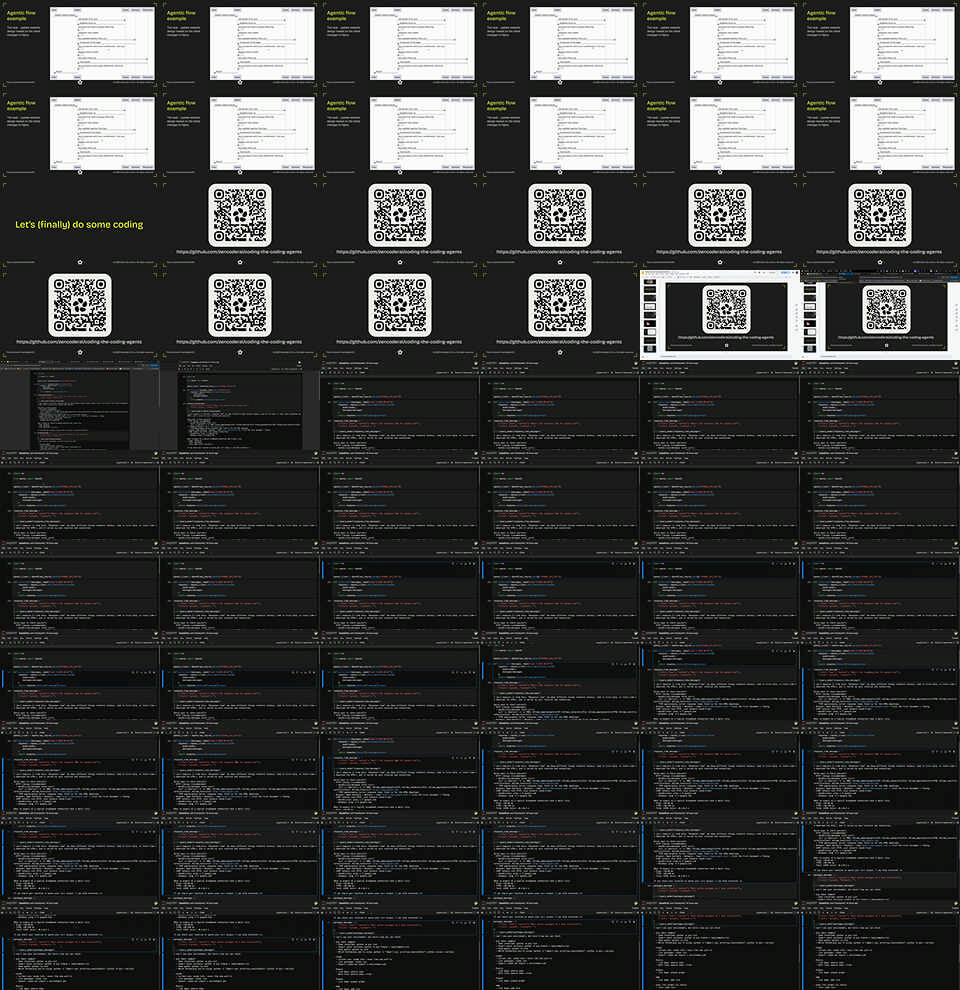Click QR code beside the coding title slide
This screenshot has height=990, width=960.
pyautogui.click(x=239, y=215)
